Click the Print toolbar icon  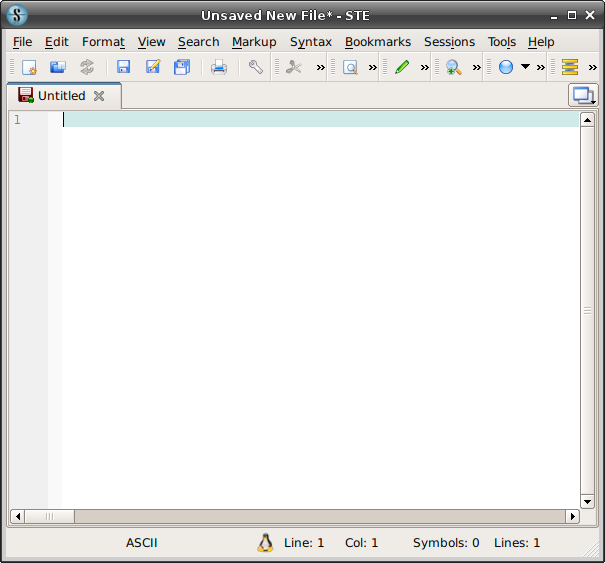tap(219, 67)
